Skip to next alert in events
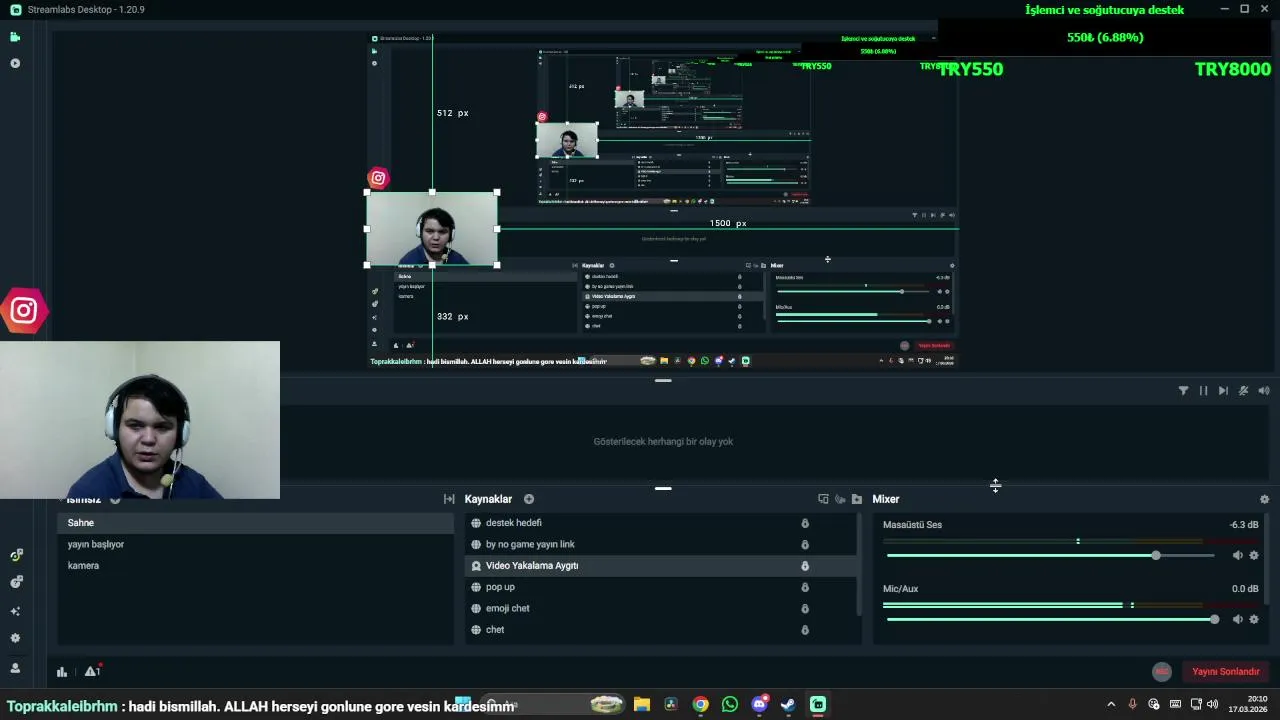This screenshot has height=720, width=1280. 1223,391
